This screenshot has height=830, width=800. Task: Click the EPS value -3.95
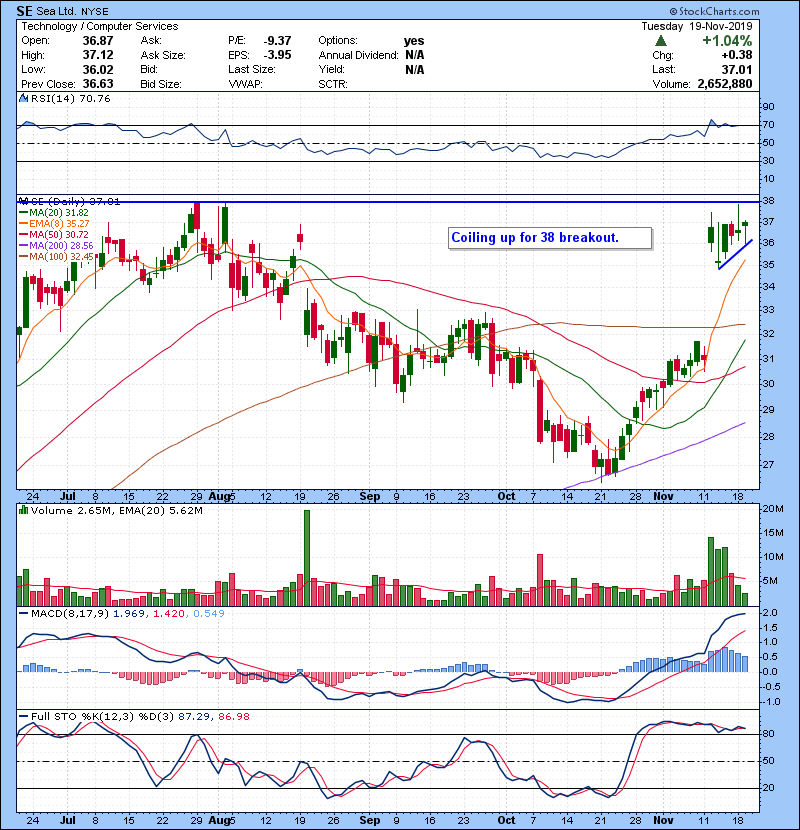point(277,55)
